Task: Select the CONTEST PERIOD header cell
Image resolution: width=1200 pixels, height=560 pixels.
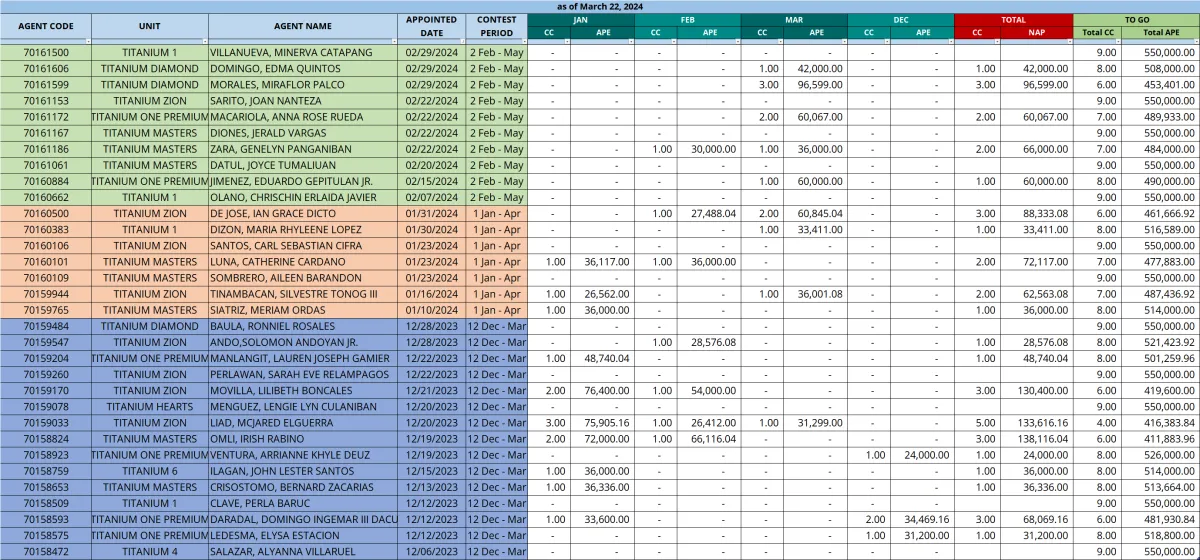Action: pyautogui.click(x=497, y=26)
